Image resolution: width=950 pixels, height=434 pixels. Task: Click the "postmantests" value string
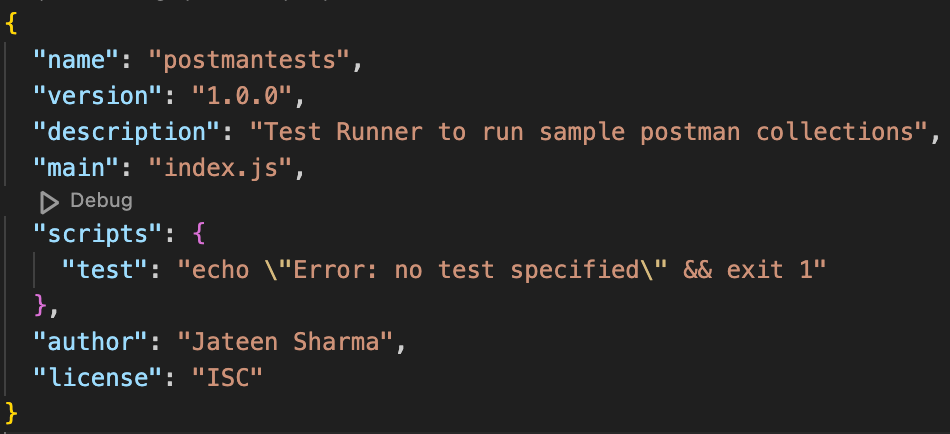click(x=253, y=61)
